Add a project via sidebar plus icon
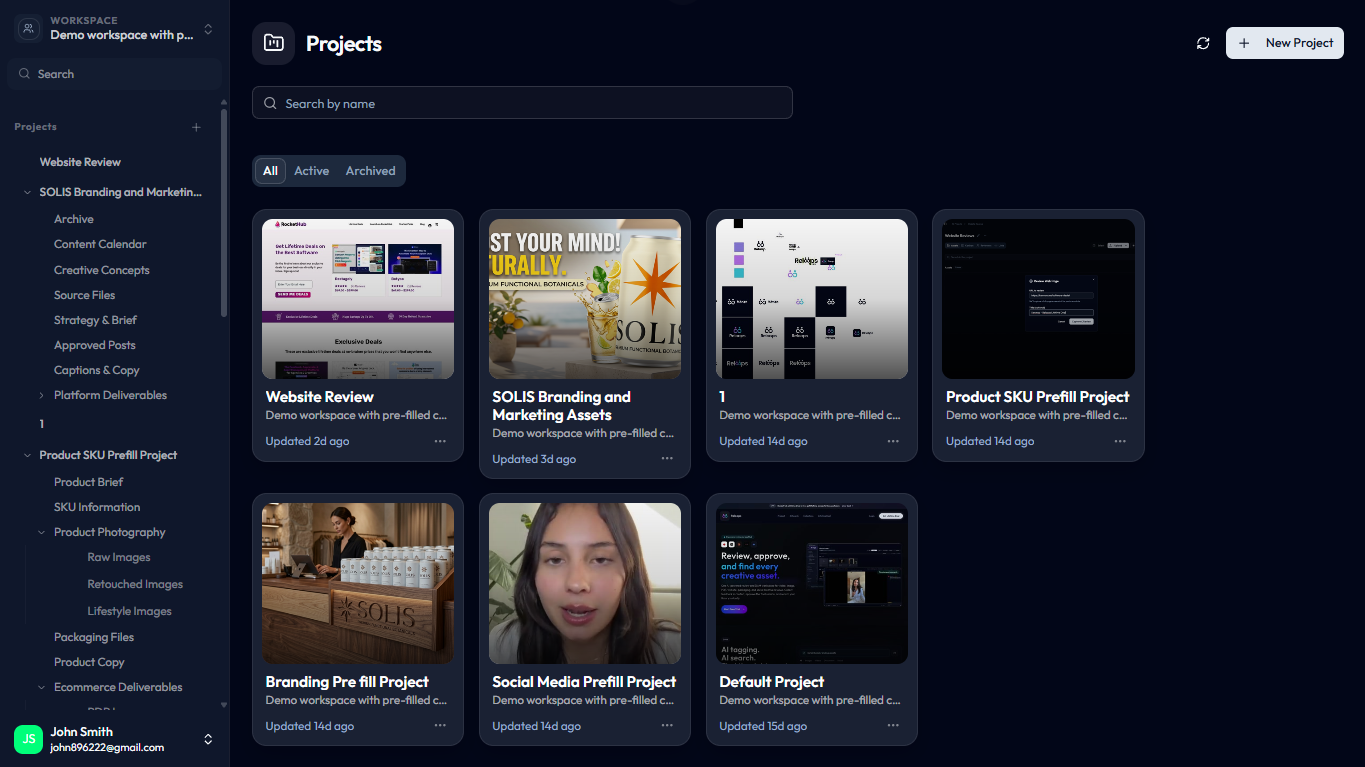 (196, 127)
